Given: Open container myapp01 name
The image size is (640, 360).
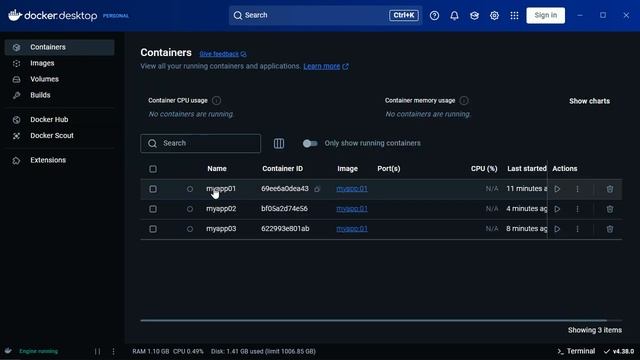Looking at the screenshot, I should (221, 189).
